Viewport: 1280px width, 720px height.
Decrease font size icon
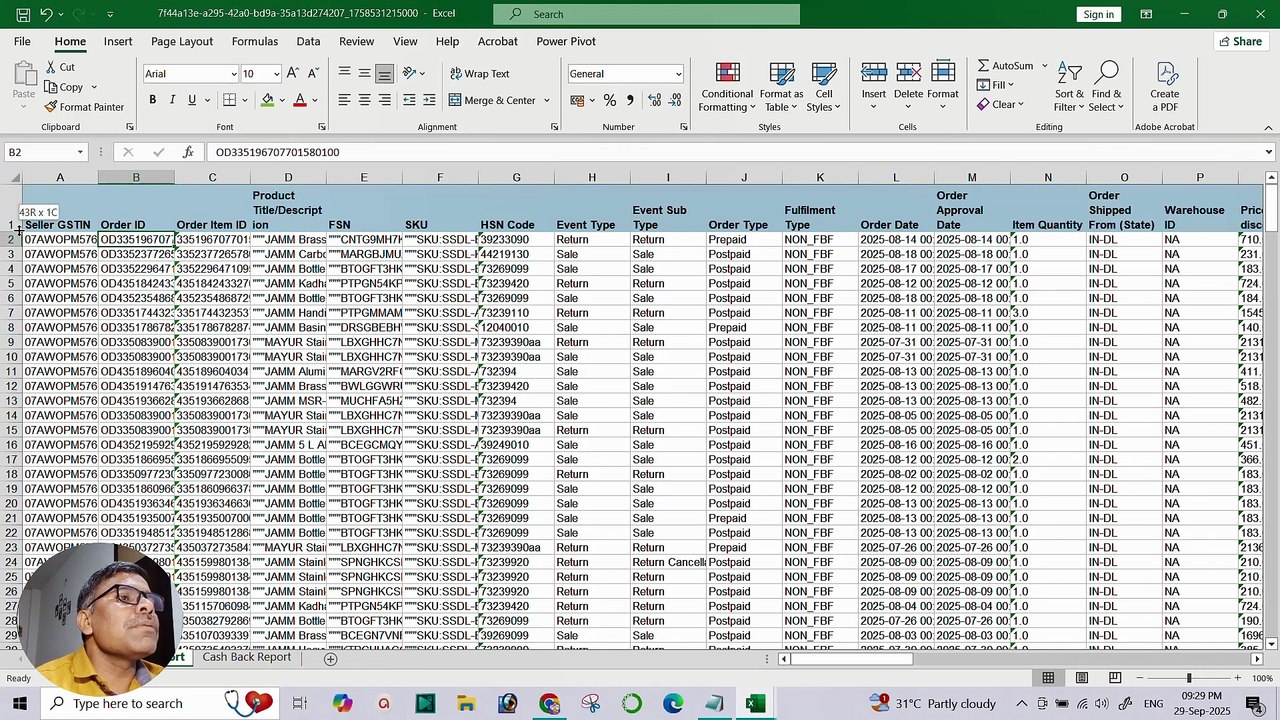point(313,73)
